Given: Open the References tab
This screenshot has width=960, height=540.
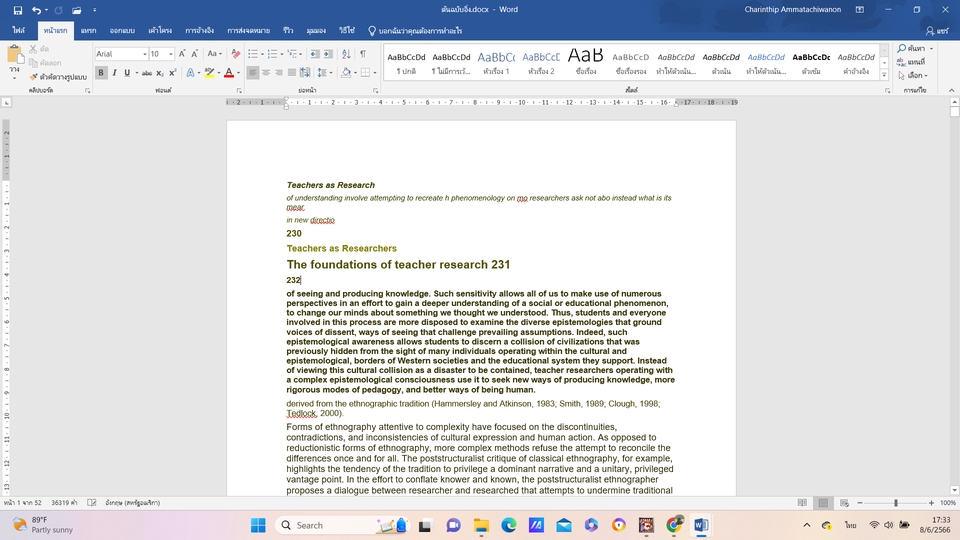Looking at the screenshot, I should click(200, 31).
